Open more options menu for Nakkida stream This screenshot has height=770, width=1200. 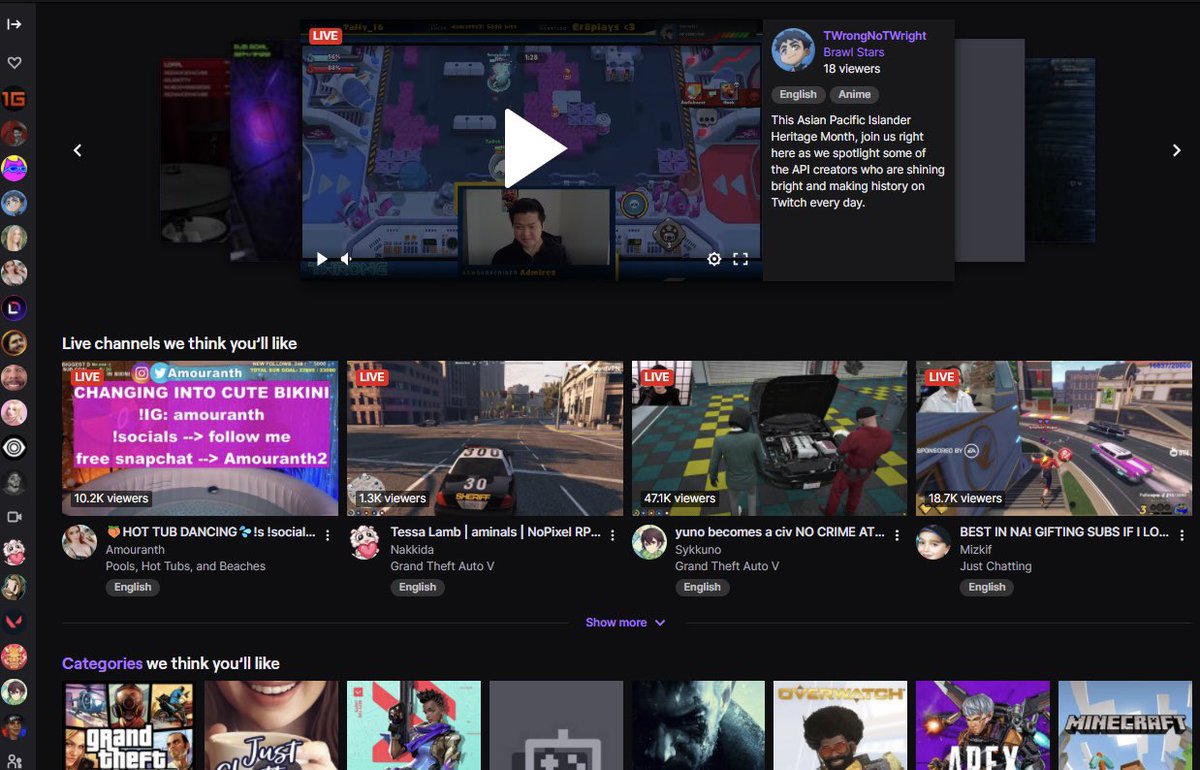click(612, 536)
